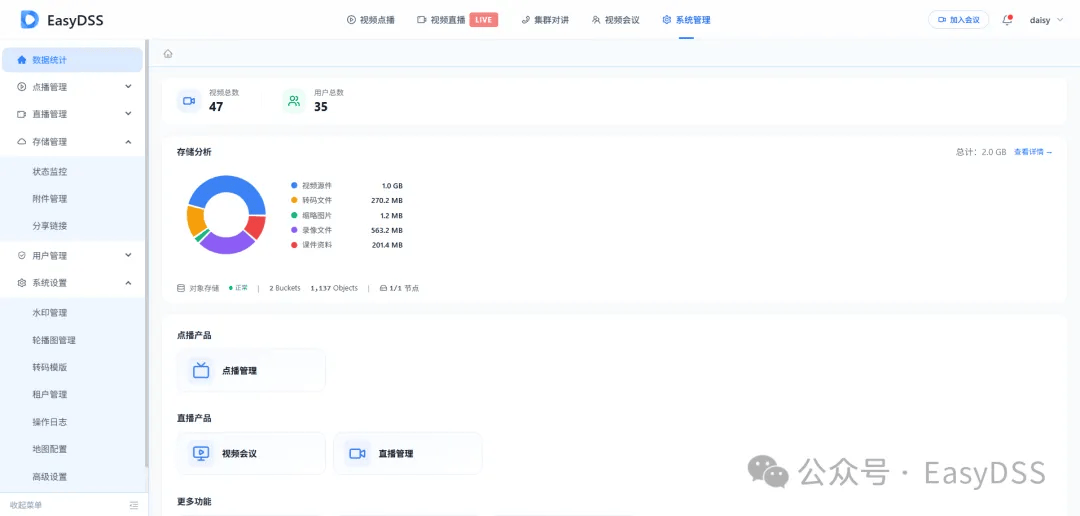1080x516 pixels.
Task: Click the 视频会议 people icon
Action: [596, 20]
